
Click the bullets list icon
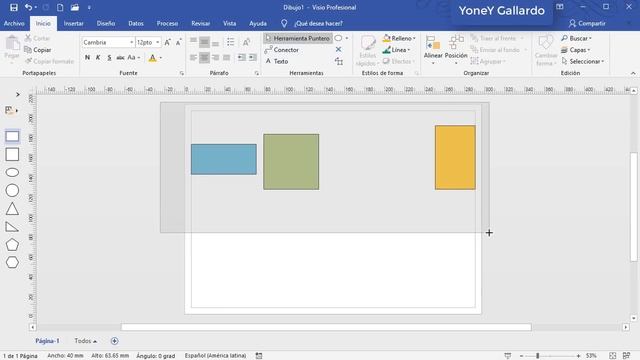point(231,42)
